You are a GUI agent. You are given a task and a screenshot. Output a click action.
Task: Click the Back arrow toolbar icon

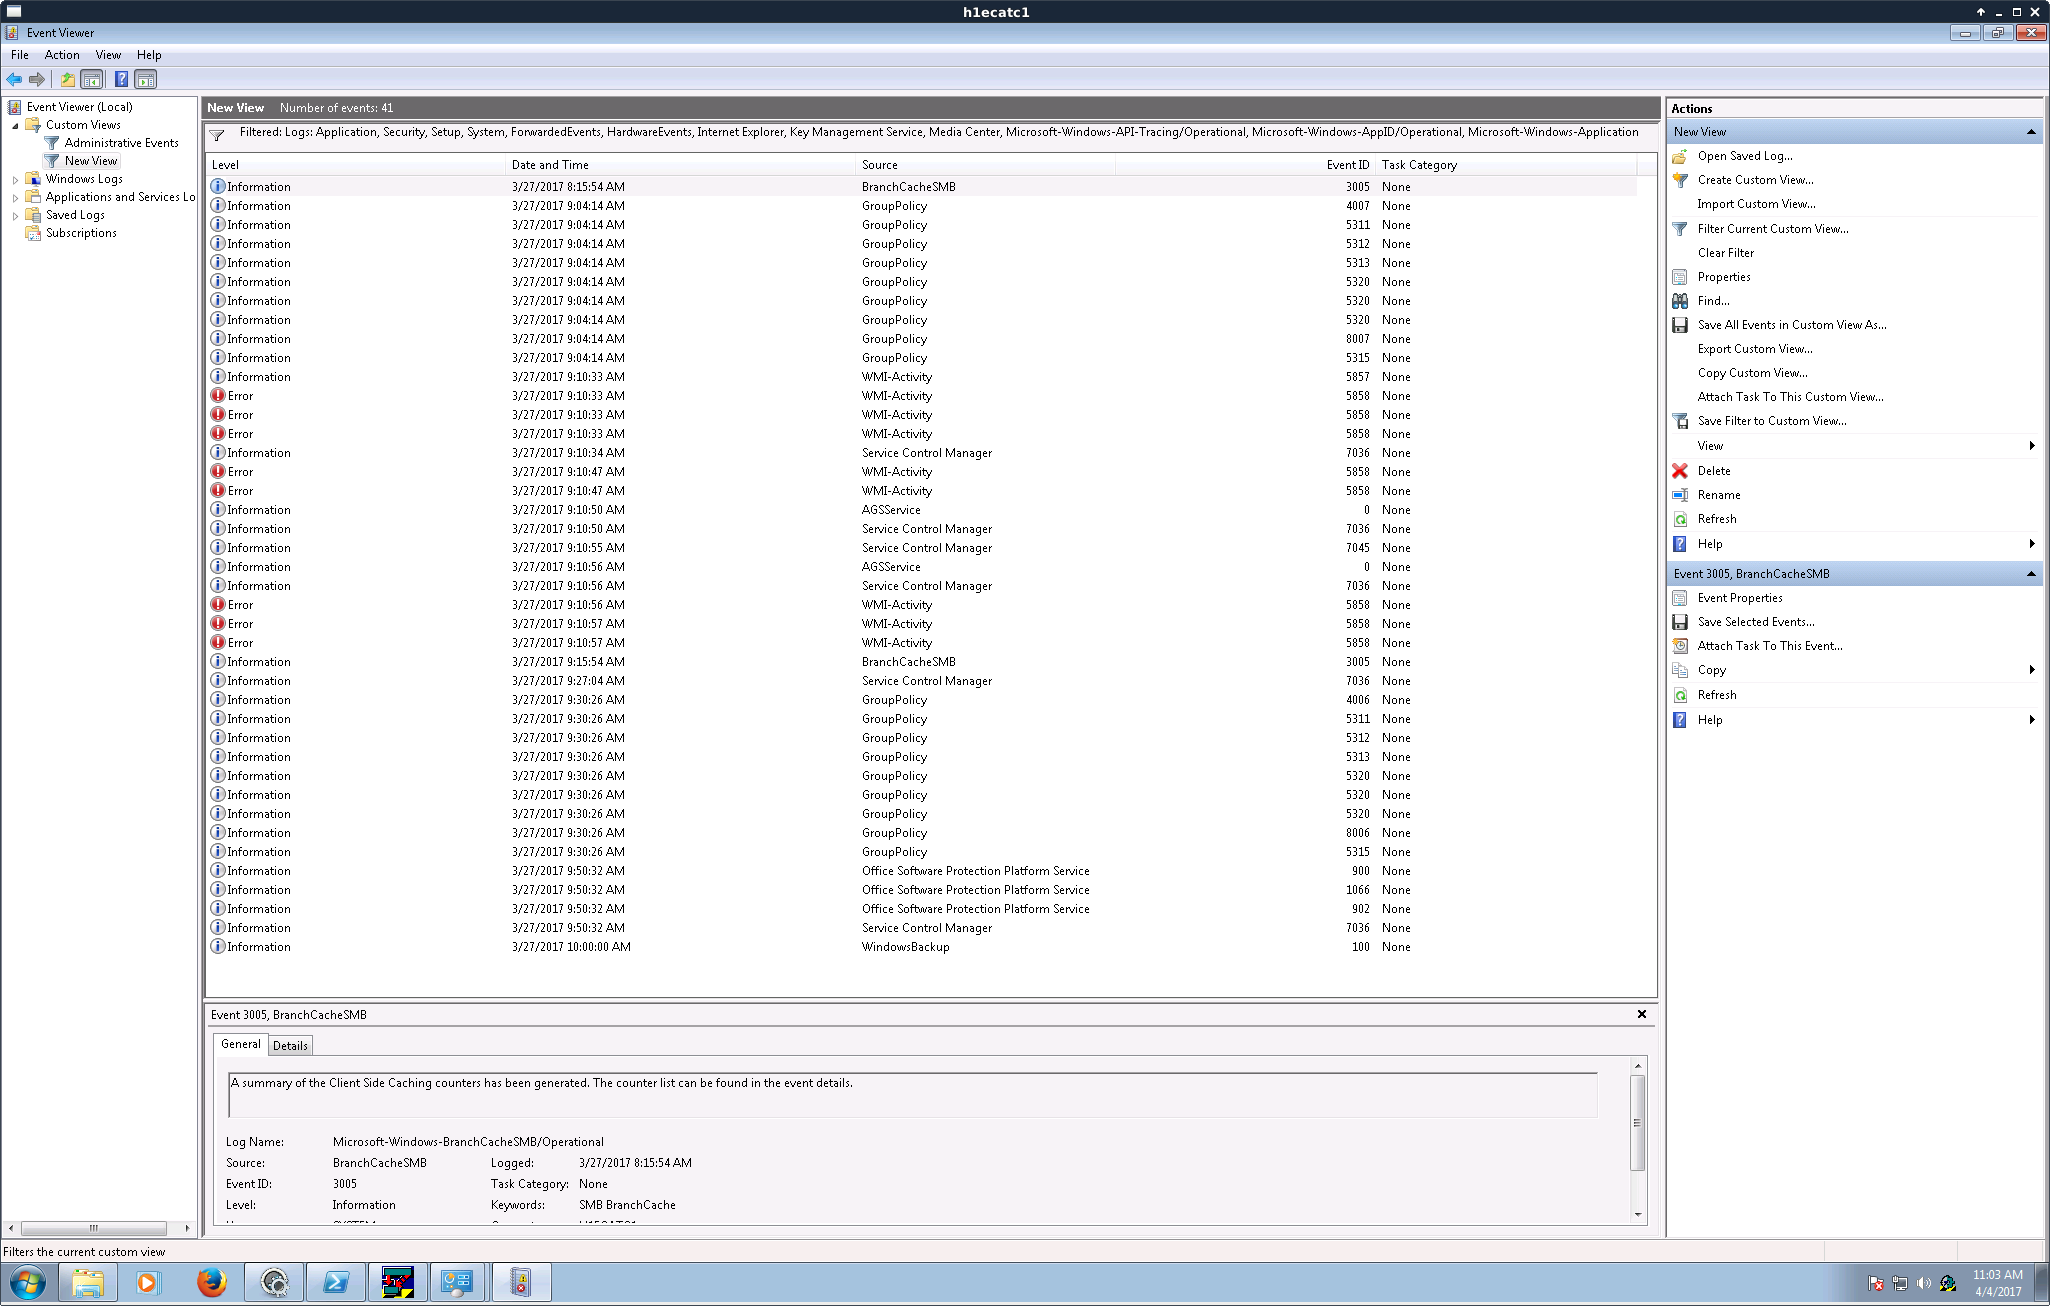(x=14, y=79)
